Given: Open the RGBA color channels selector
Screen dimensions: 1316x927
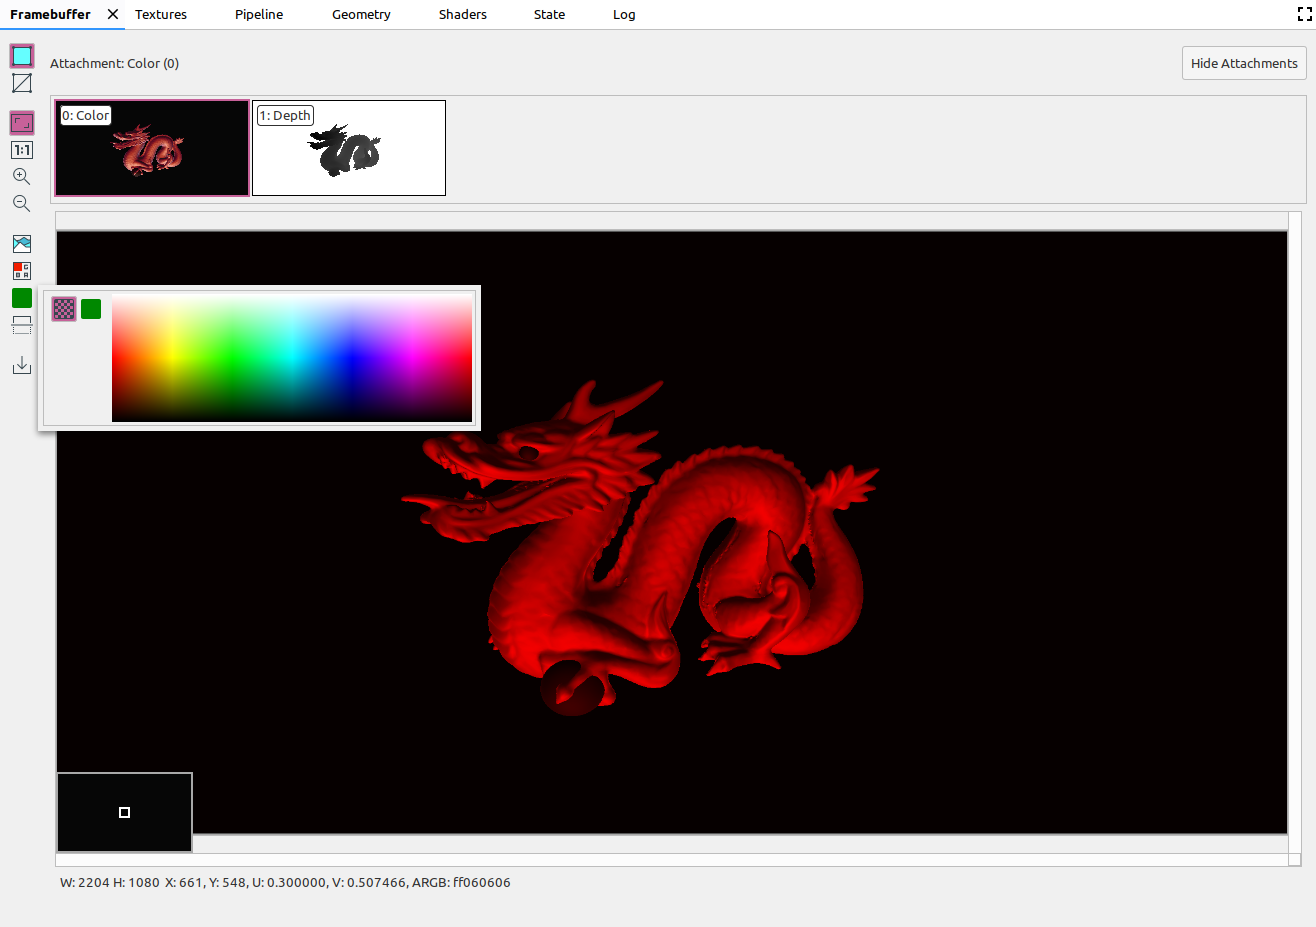Looking at the screenshot, I should (22, 271).
